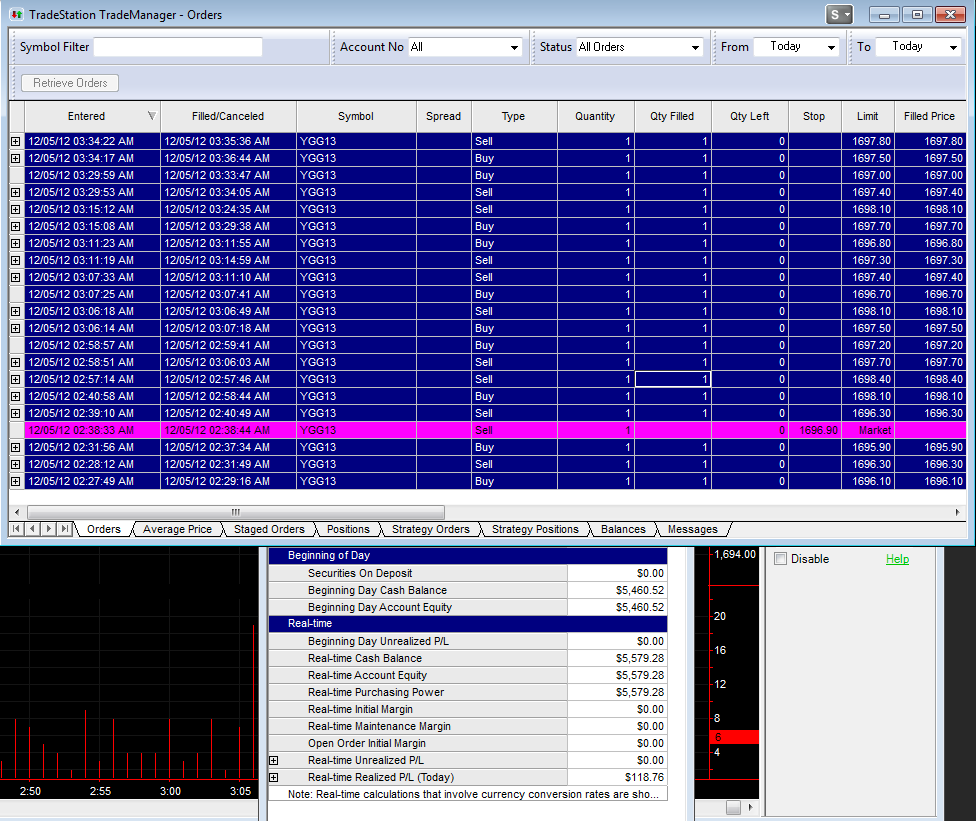The image size is (976, 821).
Task: Go to next tab navigation arrow
Action: (x=49, y=529)
